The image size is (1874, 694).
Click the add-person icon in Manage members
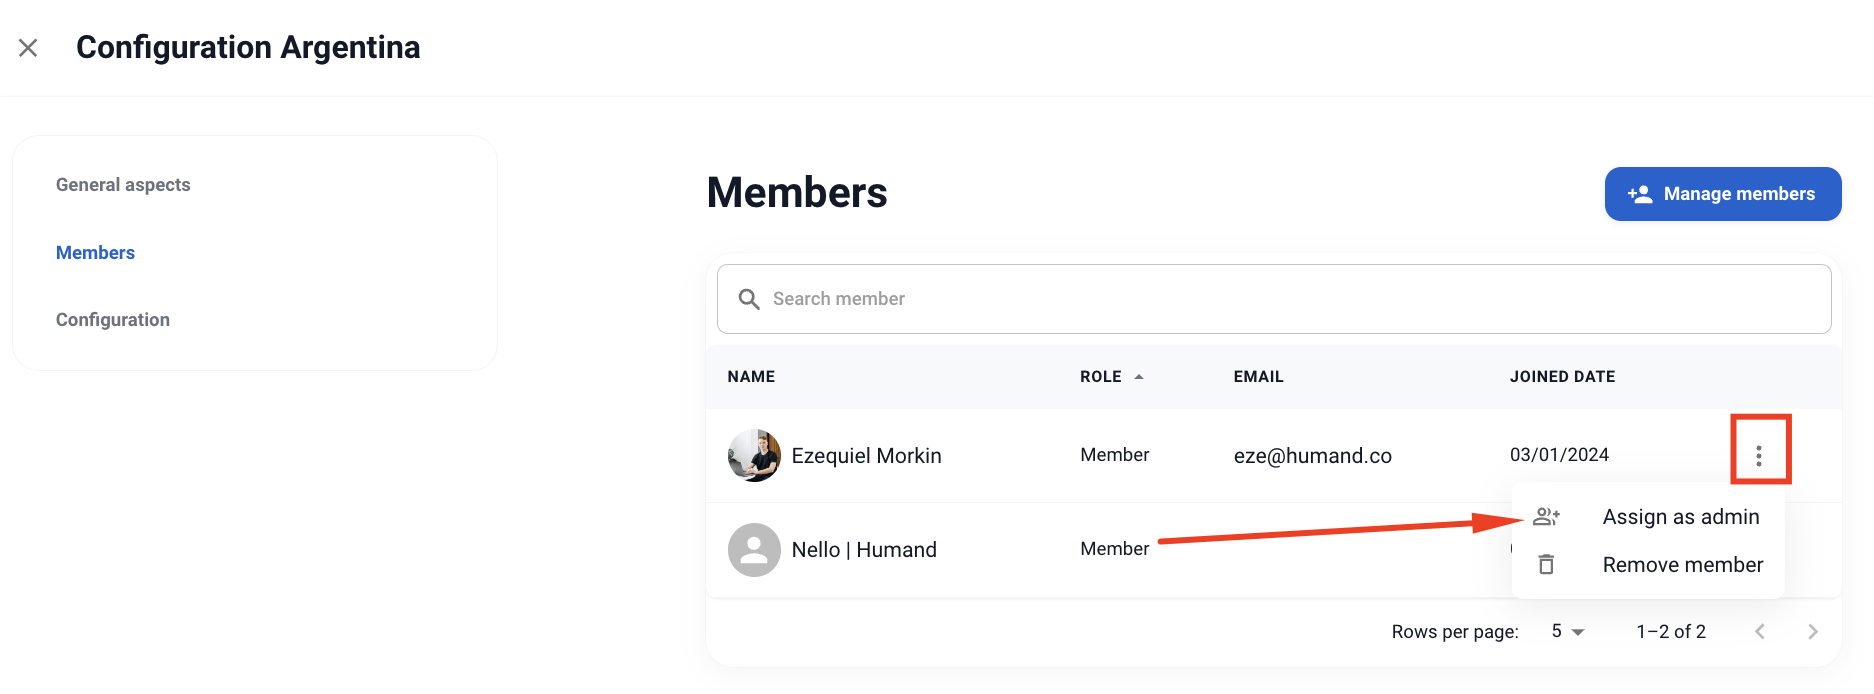tap(1640, 194)
